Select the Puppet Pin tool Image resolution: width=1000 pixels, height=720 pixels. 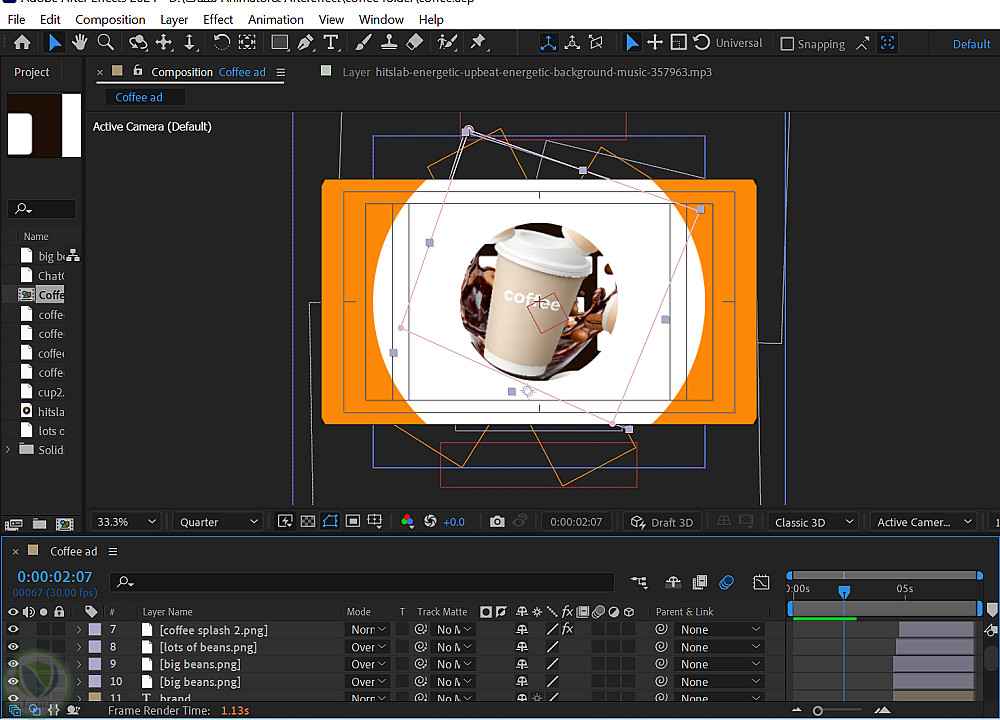(x=478, y=42)
